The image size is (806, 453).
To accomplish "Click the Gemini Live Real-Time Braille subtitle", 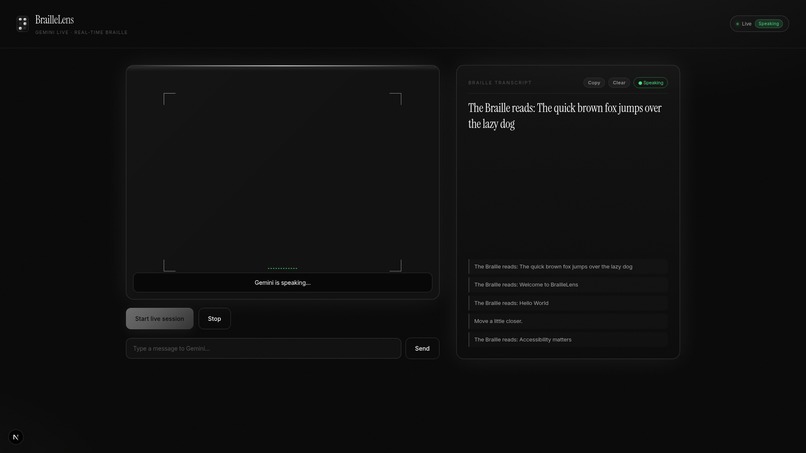I will [81, 32].
